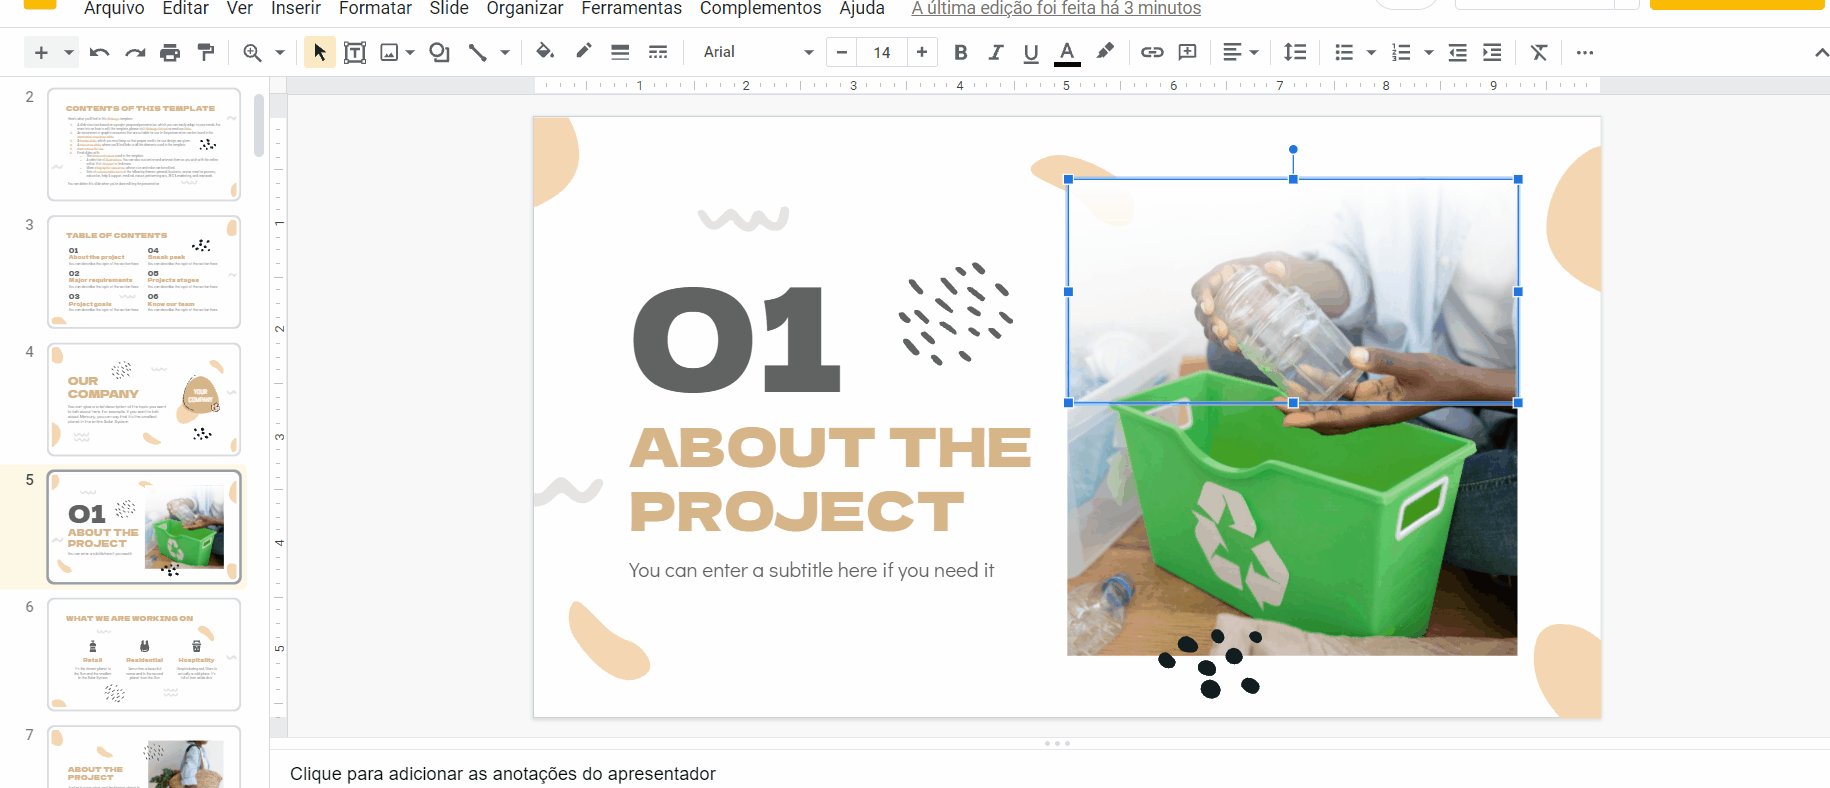The image size is (1830, 788).
Task: Click the new slide plus button
Action: (x=41, y=52)
